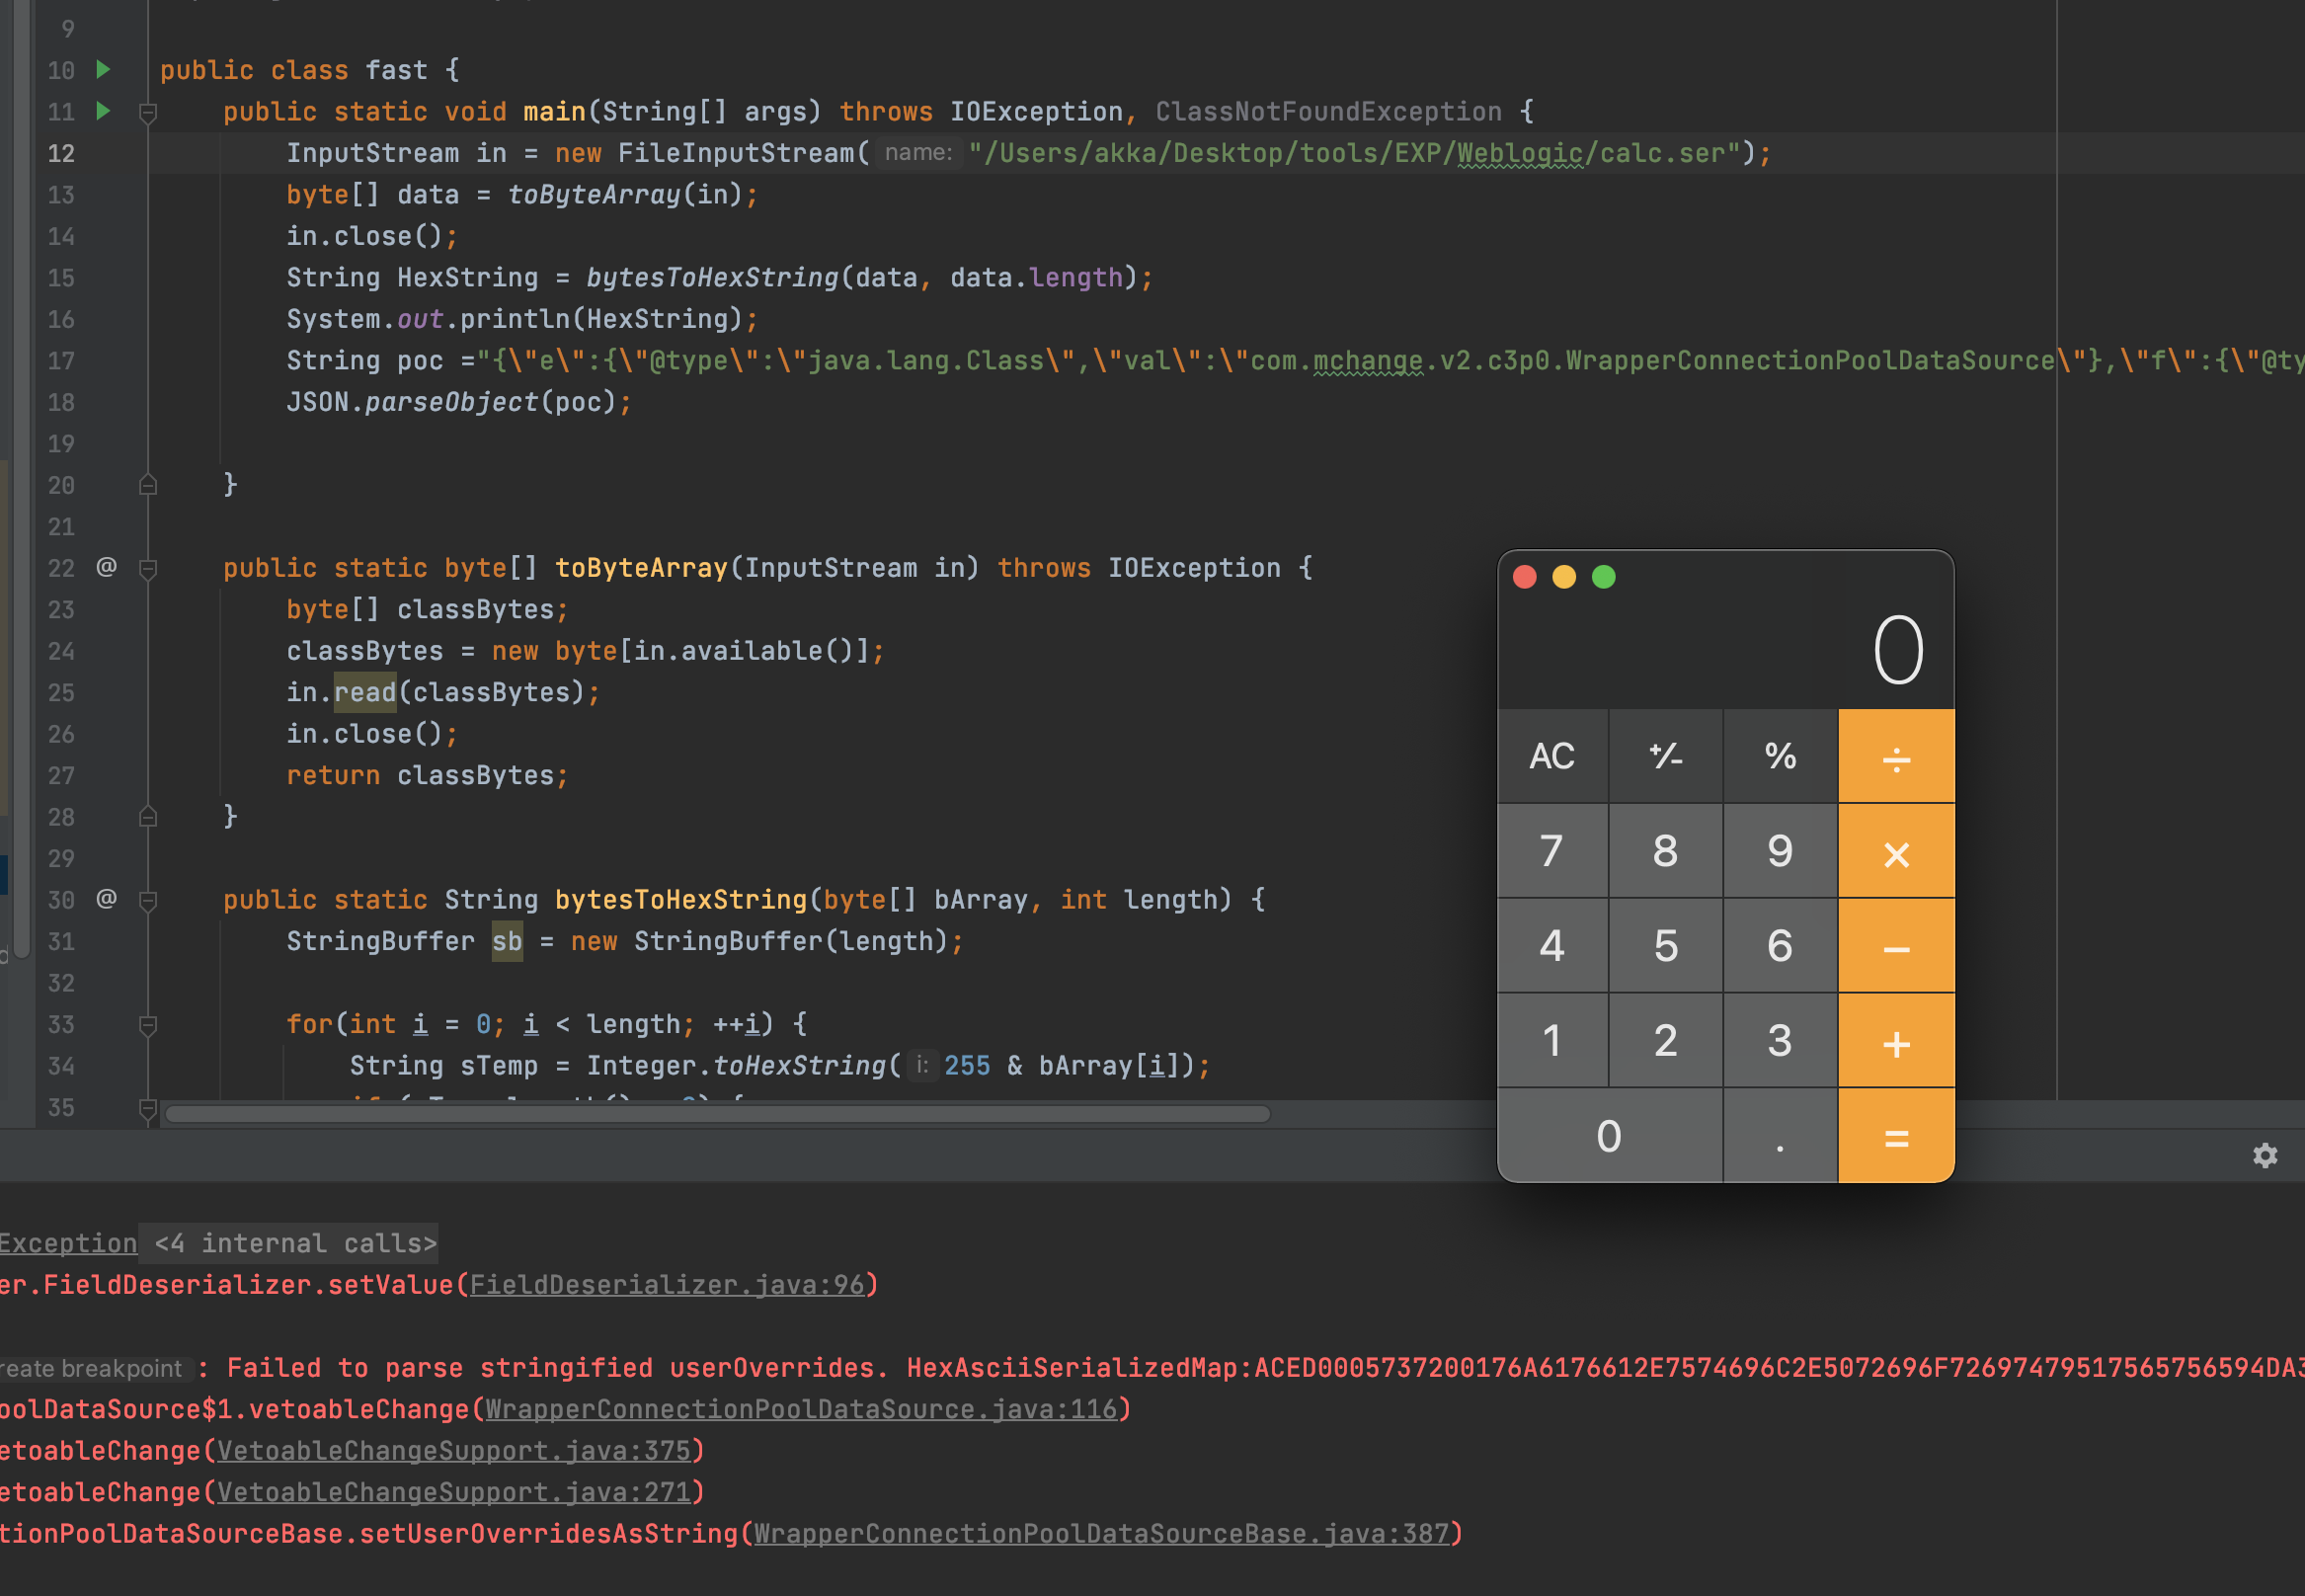Open console settings gear icon

2265,1156
